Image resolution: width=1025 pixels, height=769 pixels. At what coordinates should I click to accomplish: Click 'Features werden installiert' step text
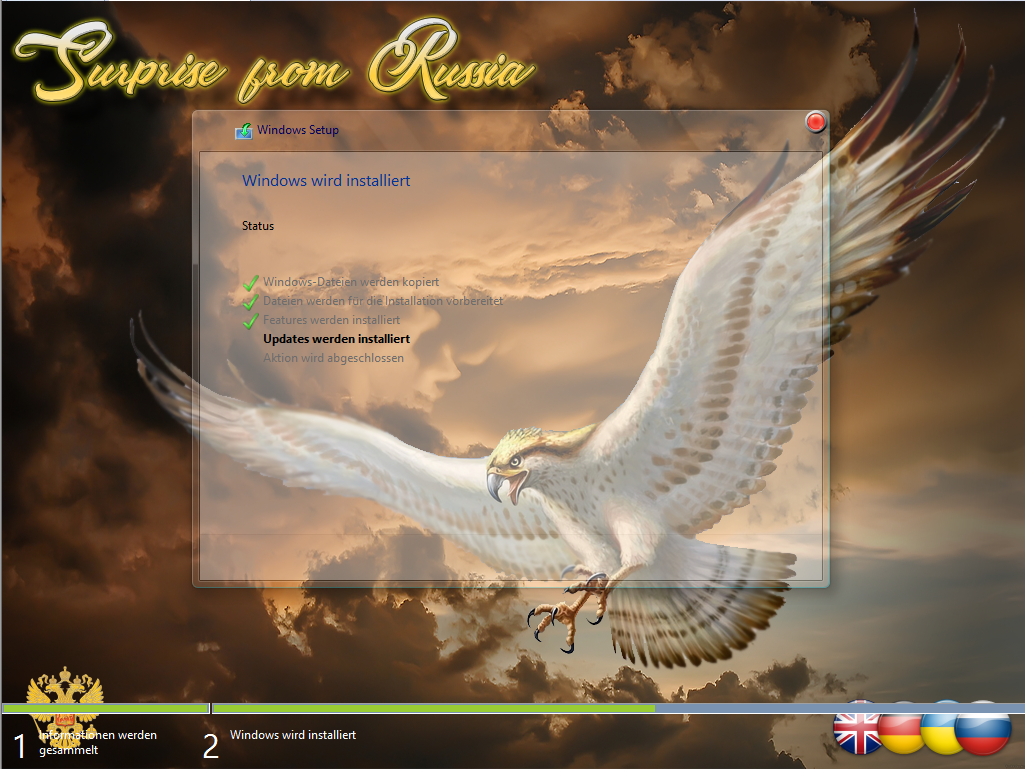(331, 320)
